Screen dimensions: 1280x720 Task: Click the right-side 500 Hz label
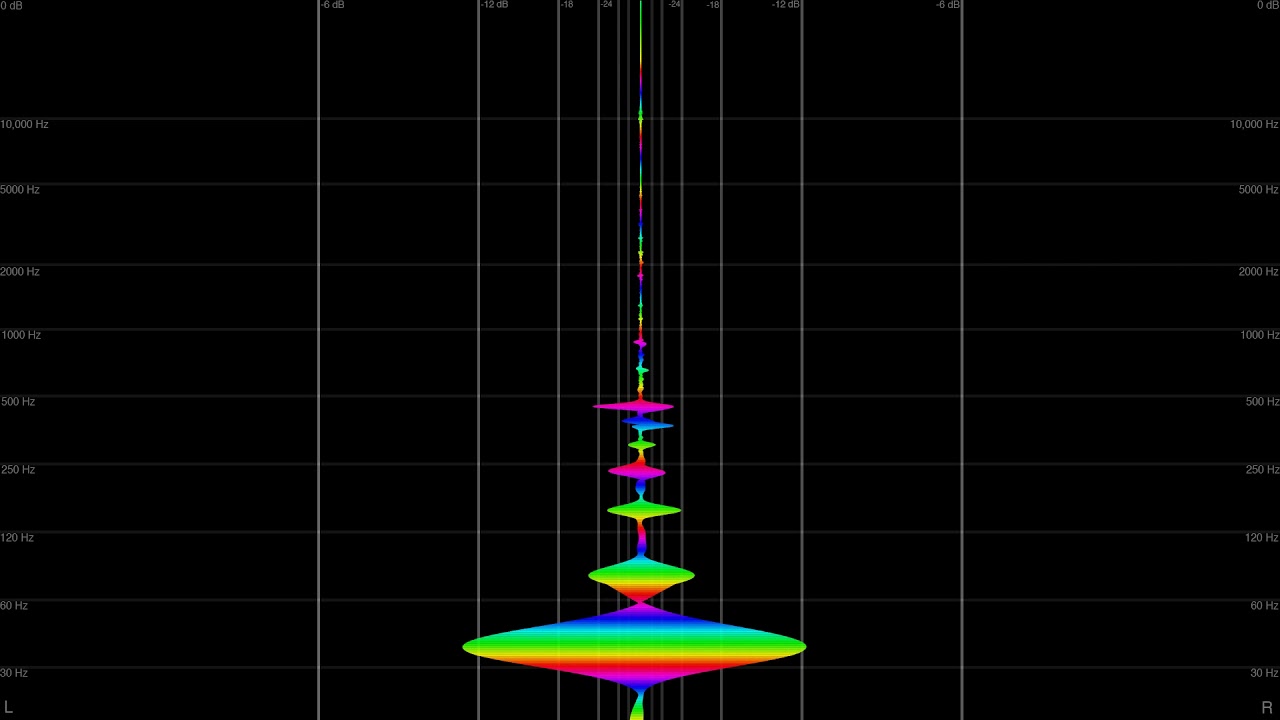1261,402
